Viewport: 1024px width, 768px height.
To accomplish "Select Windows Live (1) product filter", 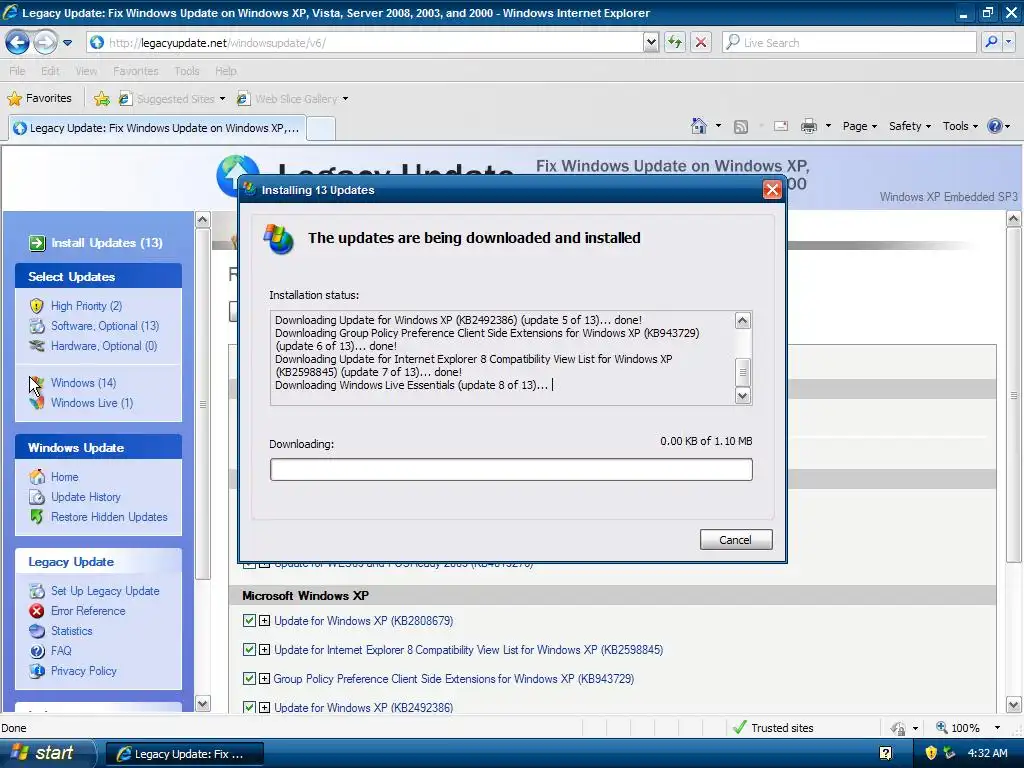I will tap(92, 403).
